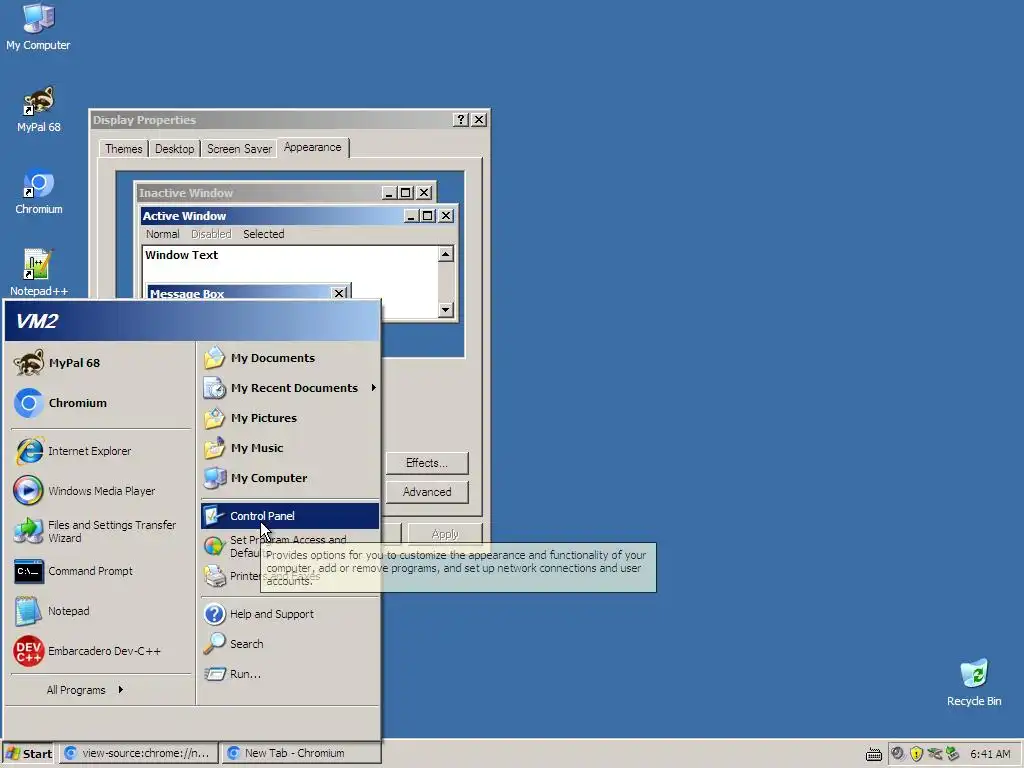The height and width of the screenshot is (768, 1024).
Task: Open Printers and Faxes in Start menu
Action: point(290,576)
